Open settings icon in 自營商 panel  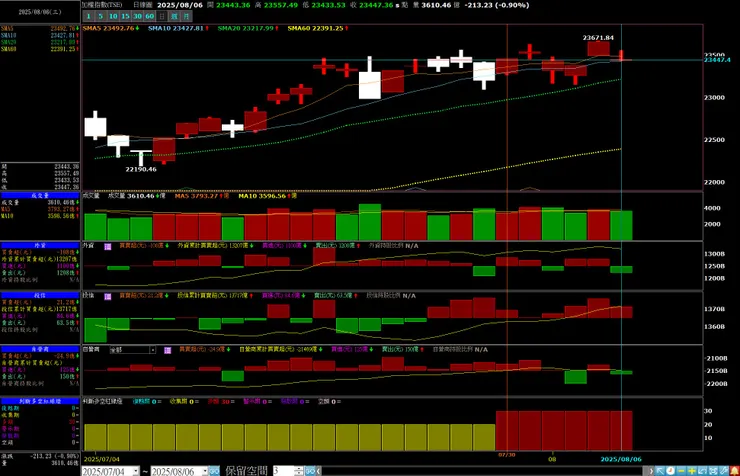click(x=168, y=351)
